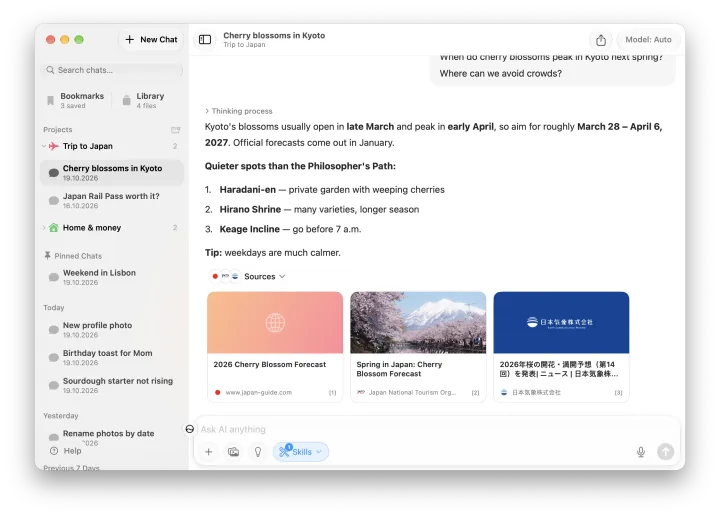Image resolution: width=720 pixels, height=516 pixels.
Task: Click the Yesterday section label
Action: point(61,415)
